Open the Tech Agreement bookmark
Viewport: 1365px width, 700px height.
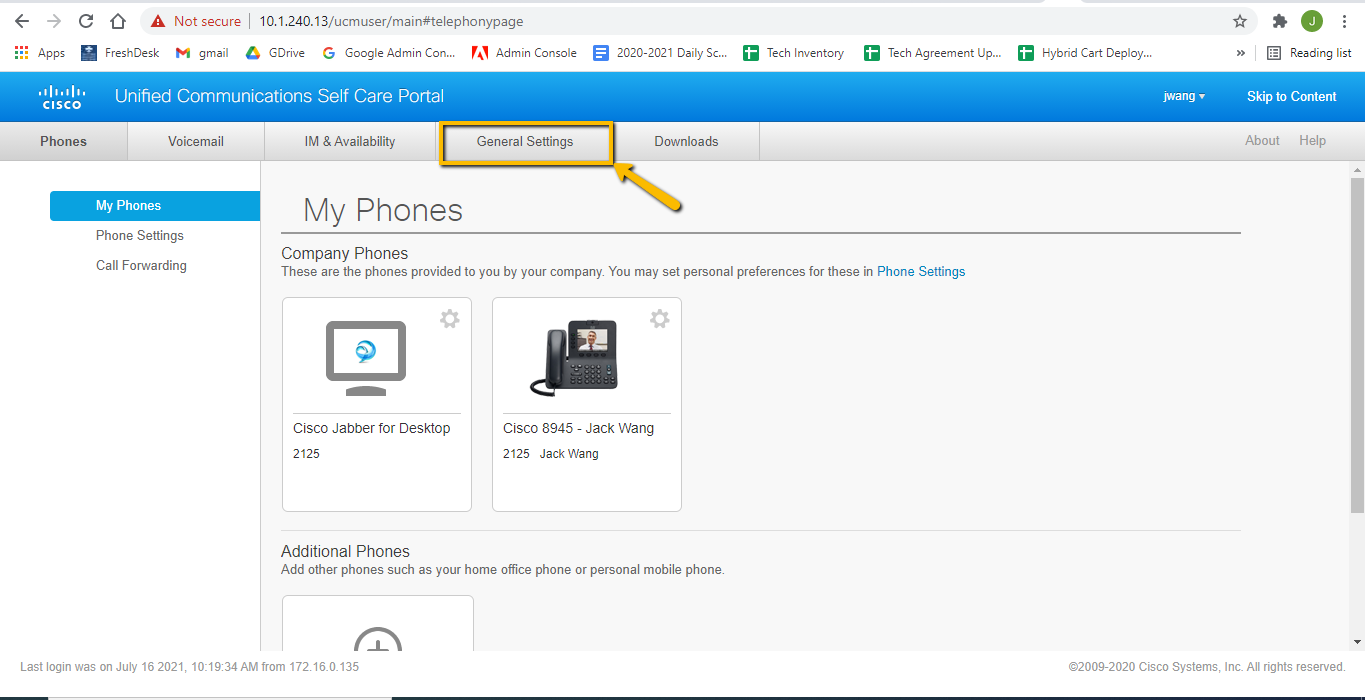point(933,53)
